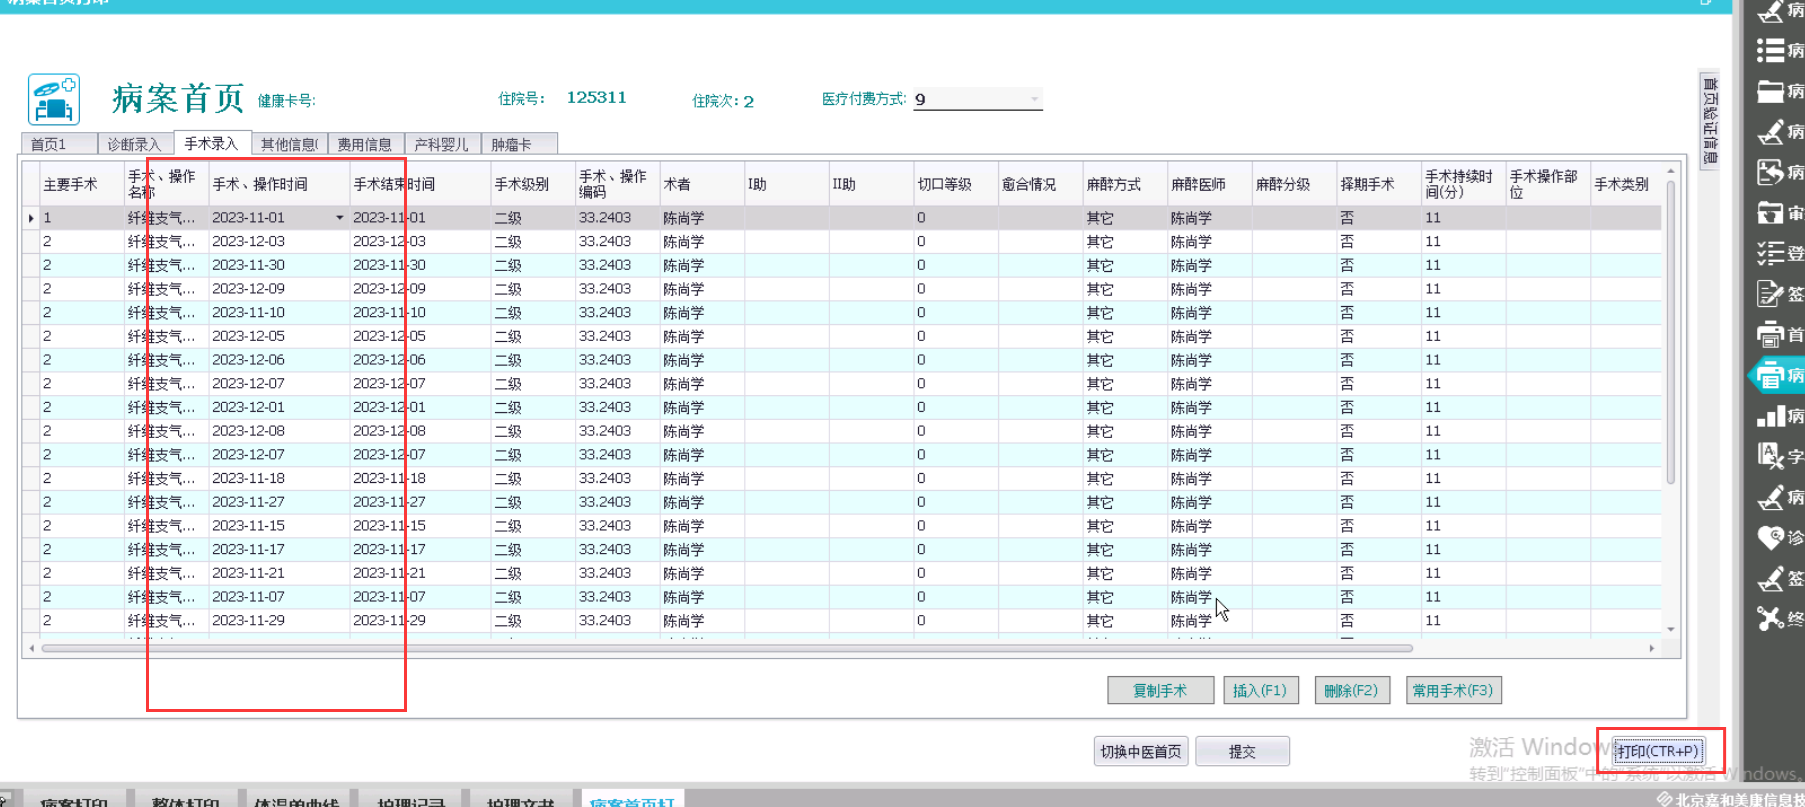Click the image export icon in sidebar

click(1771, 172)
